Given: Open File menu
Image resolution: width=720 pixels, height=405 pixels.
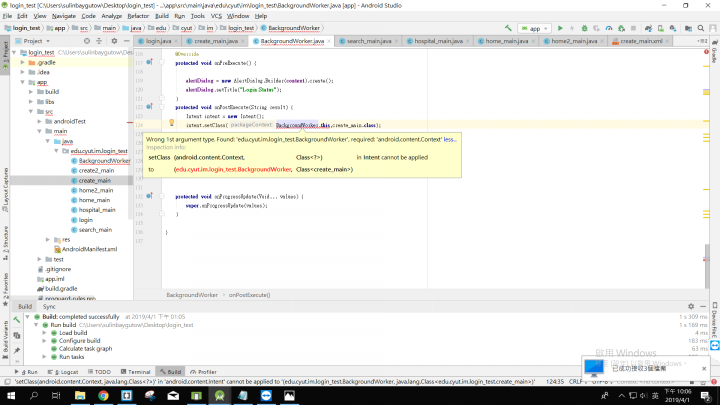Looking at the screenshot, I should [7, 16].
